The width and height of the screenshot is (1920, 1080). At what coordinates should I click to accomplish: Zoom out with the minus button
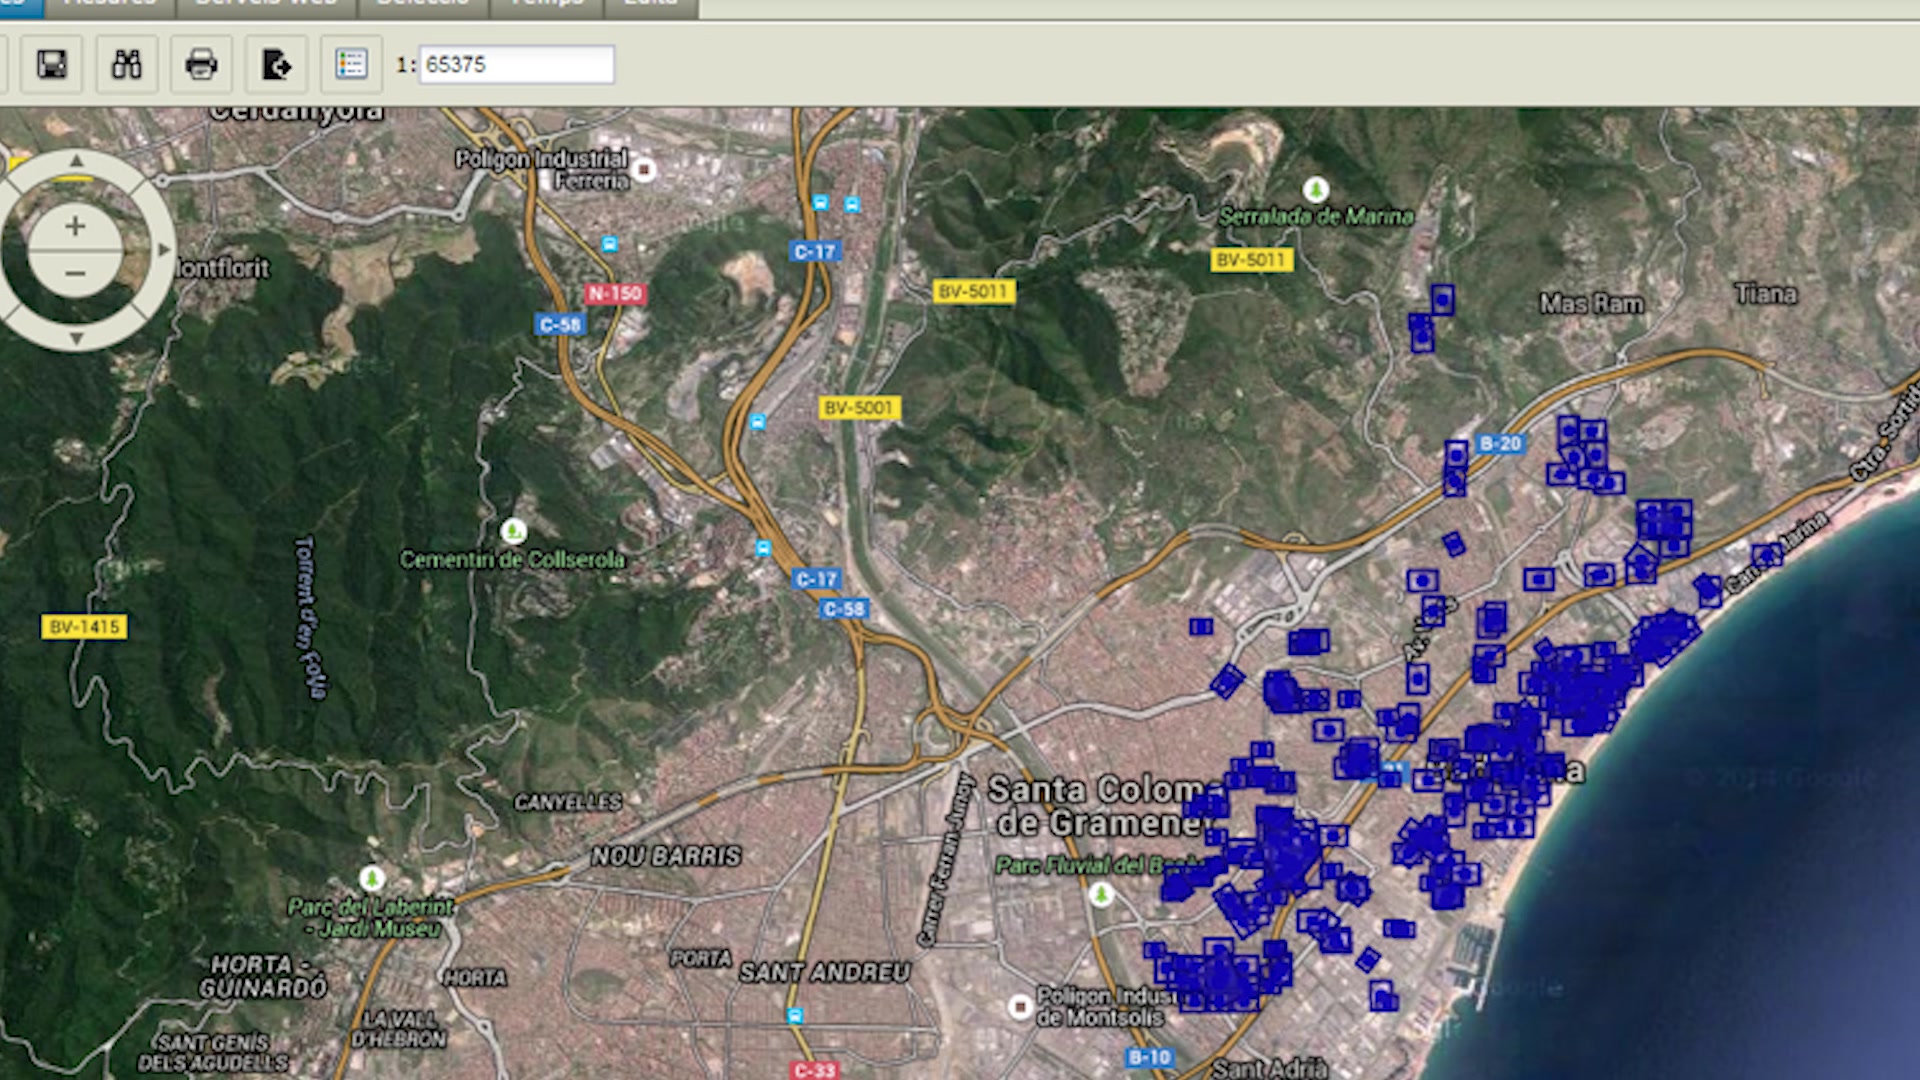click(74, 273)
